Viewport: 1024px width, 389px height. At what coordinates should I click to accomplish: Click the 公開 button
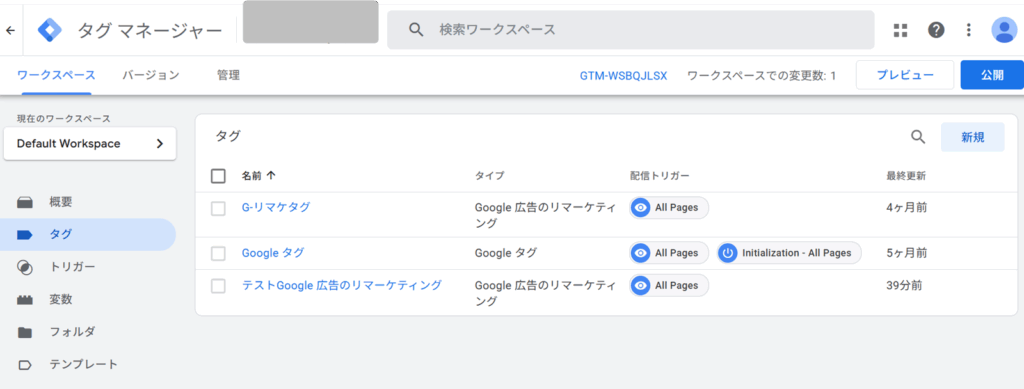[x=992, y=75]
